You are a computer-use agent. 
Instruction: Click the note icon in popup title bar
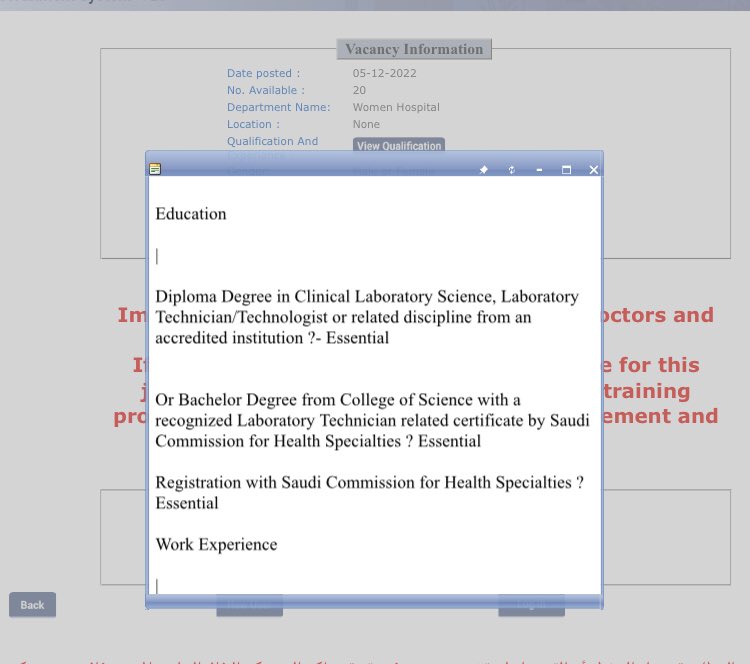155,169
